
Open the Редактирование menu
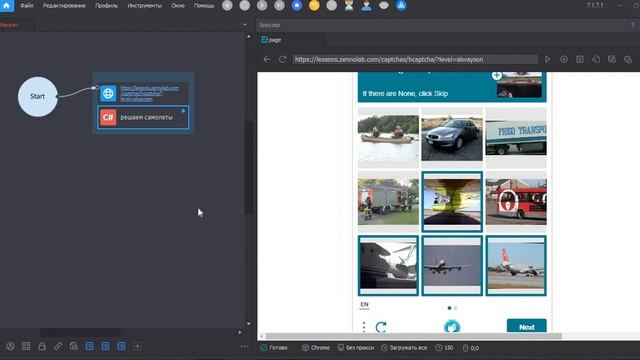point(64,6)
